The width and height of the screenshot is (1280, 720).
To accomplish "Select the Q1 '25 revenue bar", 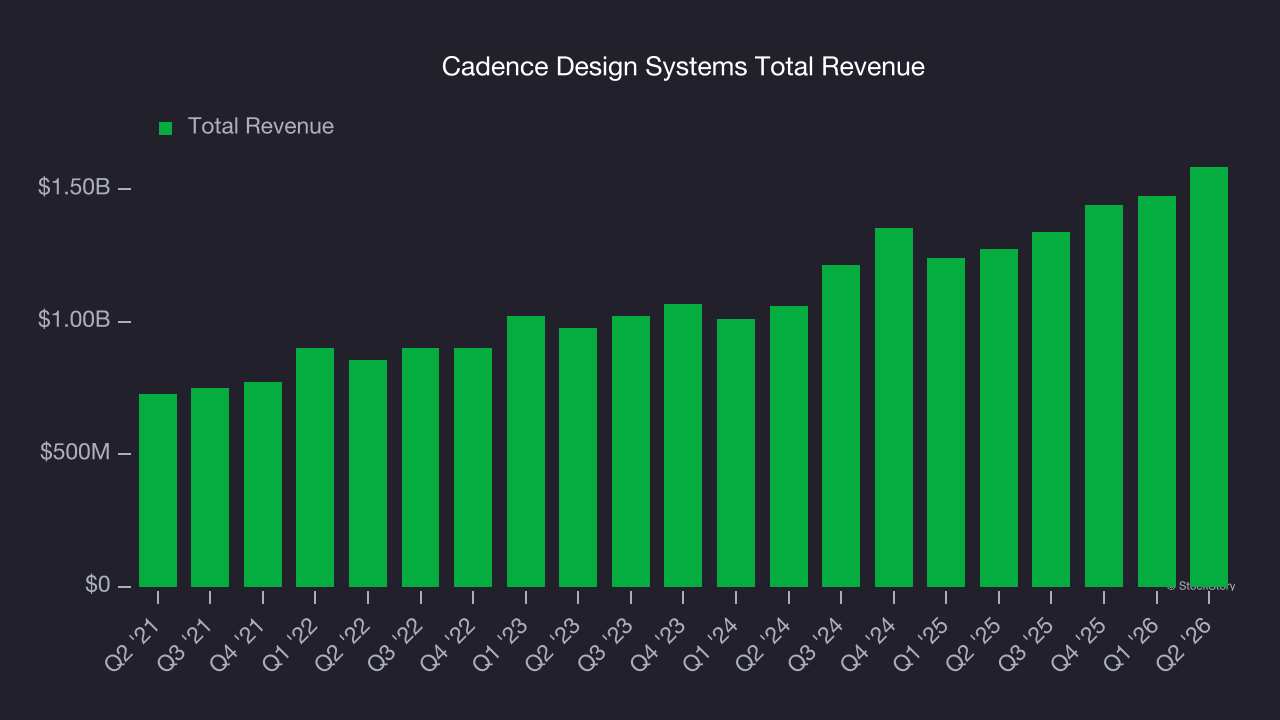I will (x=946, y=422).
